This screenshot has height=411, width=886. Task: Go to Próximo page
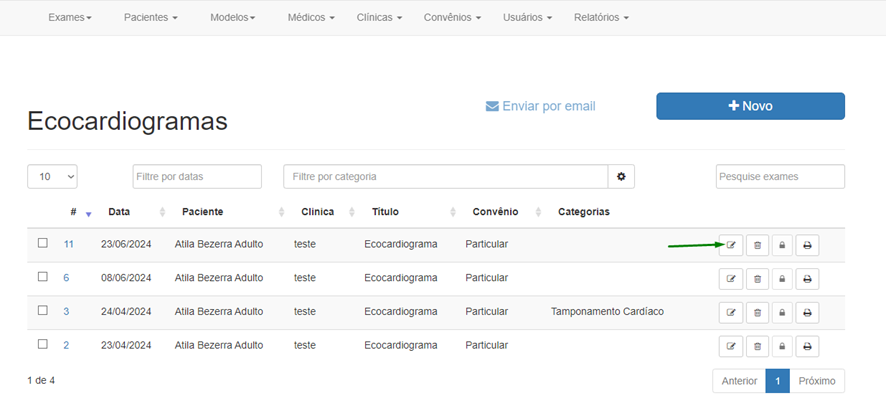pyautogui.click(x=817, y=381)
